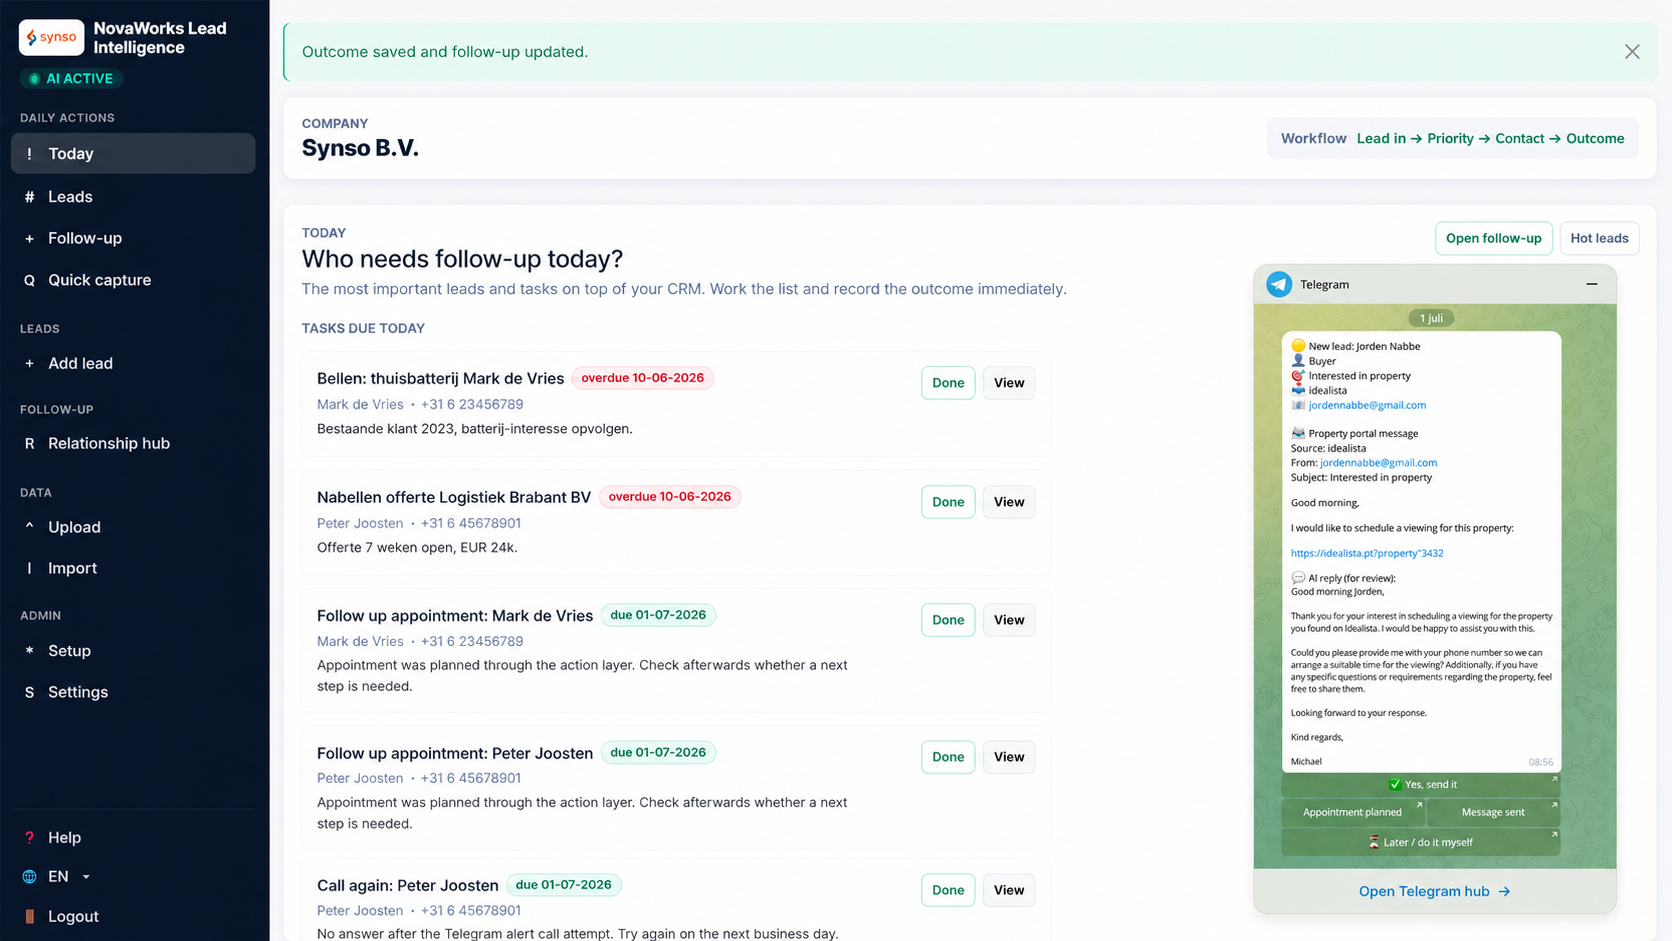Image resolution: width=1672 pixels, height=941 pixels.
Task: Click the R icon beside Relationship hub
Action: click(29, 443)
